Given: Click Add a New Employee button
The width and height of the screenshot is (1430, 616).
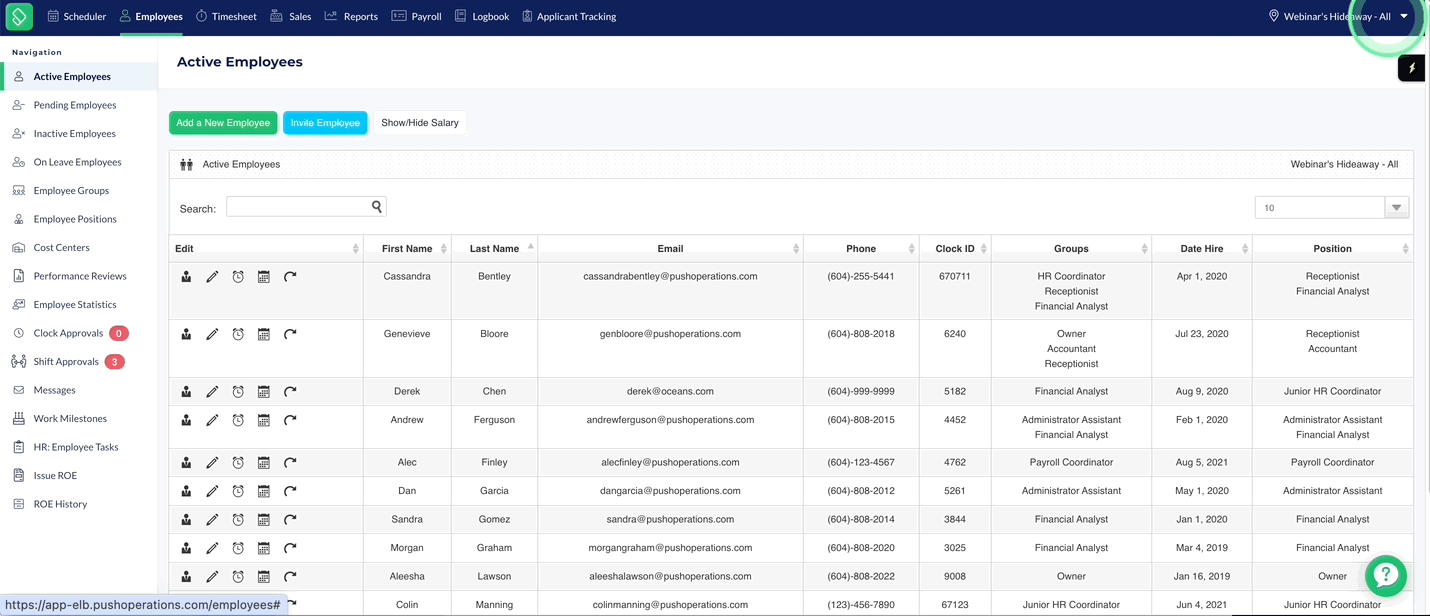Looking at the screenshot, I should pos(223,123).
